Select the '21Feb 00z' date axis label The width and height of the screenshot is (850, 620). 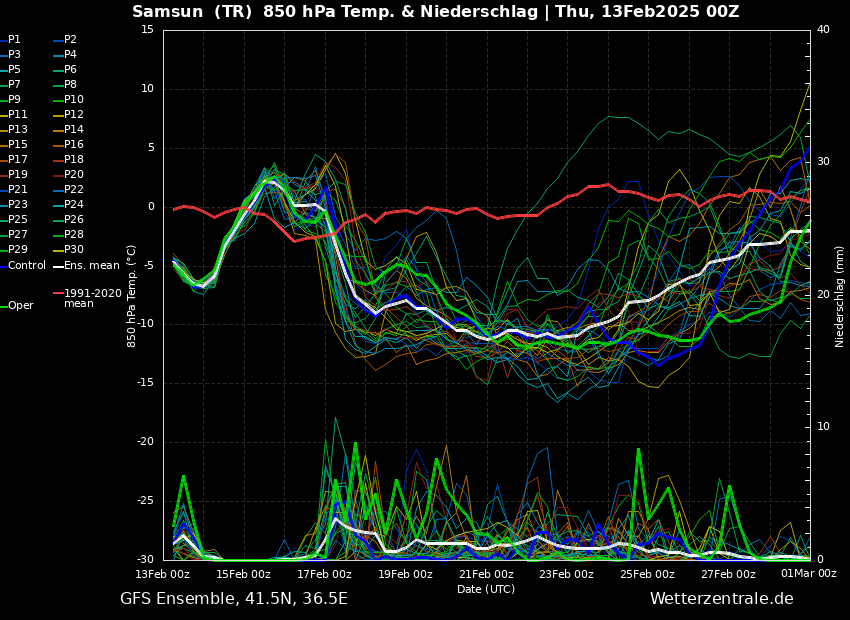click(x=486, y=574)
